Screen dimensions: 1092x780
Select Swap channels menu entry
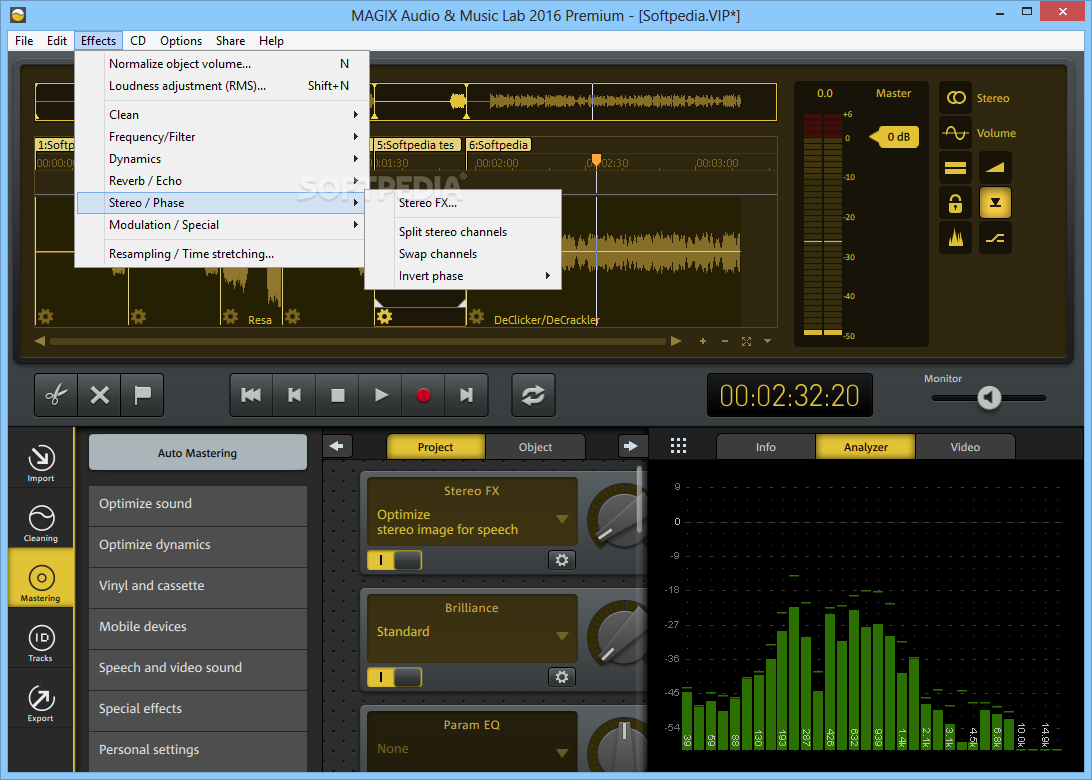point(463,254)
